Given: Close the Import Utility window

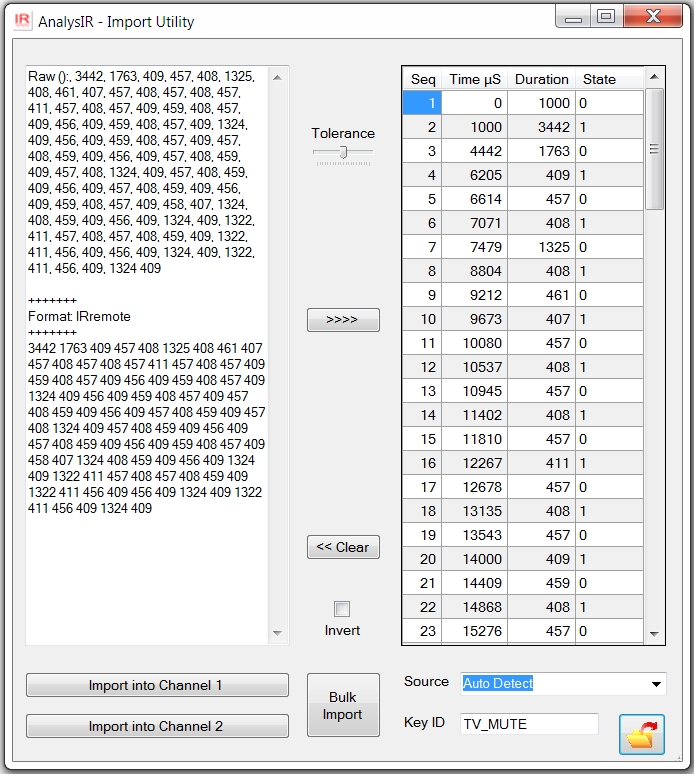Looking at the screenshot, I should point(653,17).
